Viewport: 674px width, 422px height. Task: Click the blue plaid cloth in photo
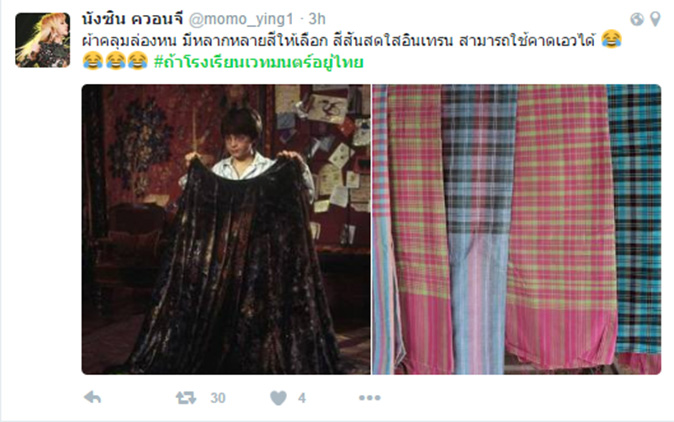(479, 228)
